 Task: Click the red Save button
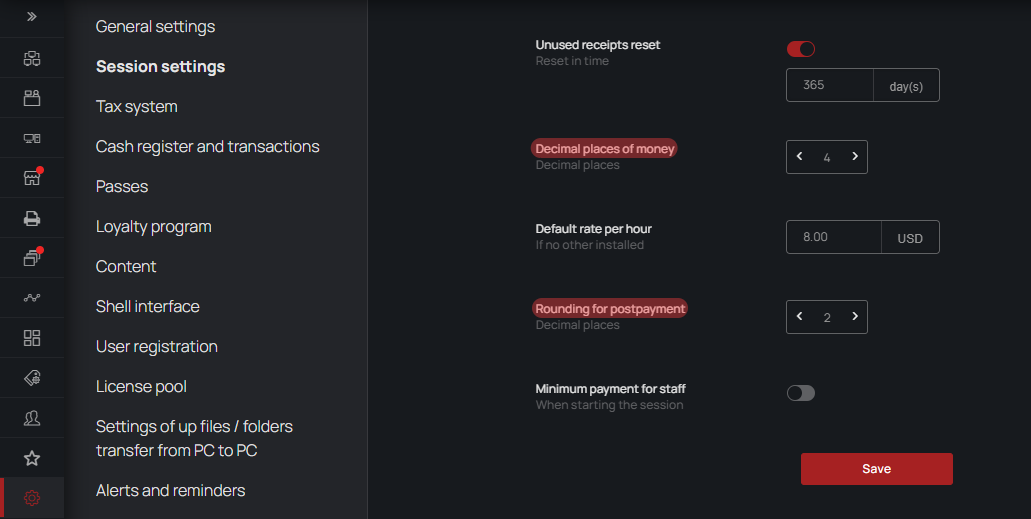coord(876,469)
